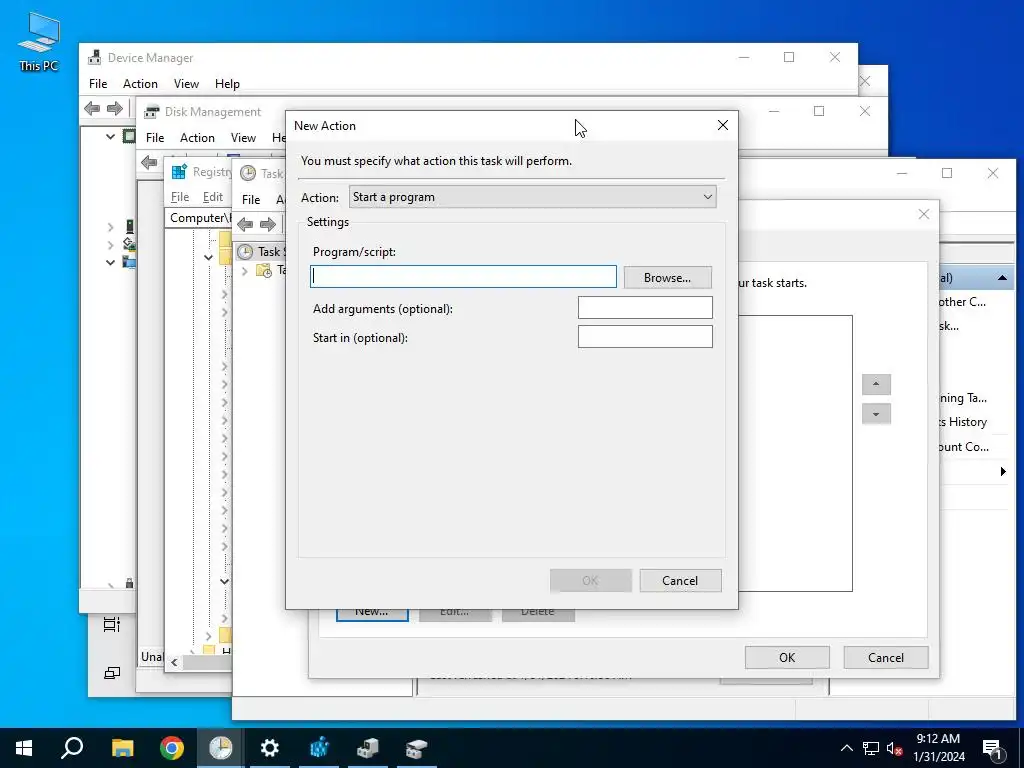
Task: Switch to Disk Management taskbar icon
Action: point(417,748)
